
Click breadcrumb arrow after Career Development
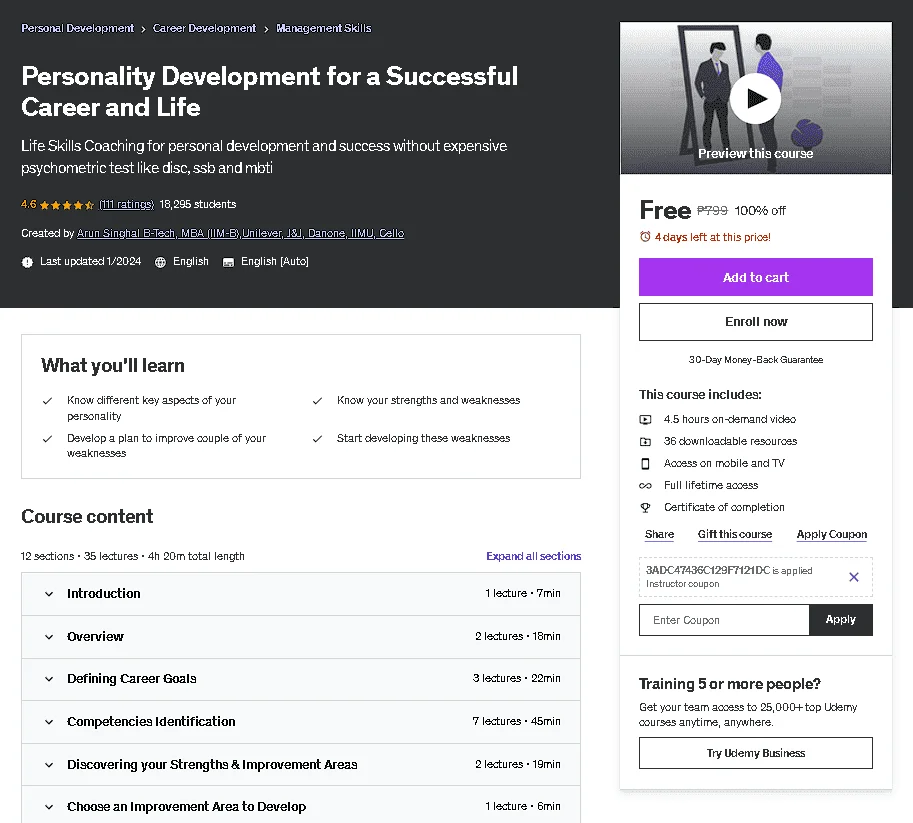point(266,29)
